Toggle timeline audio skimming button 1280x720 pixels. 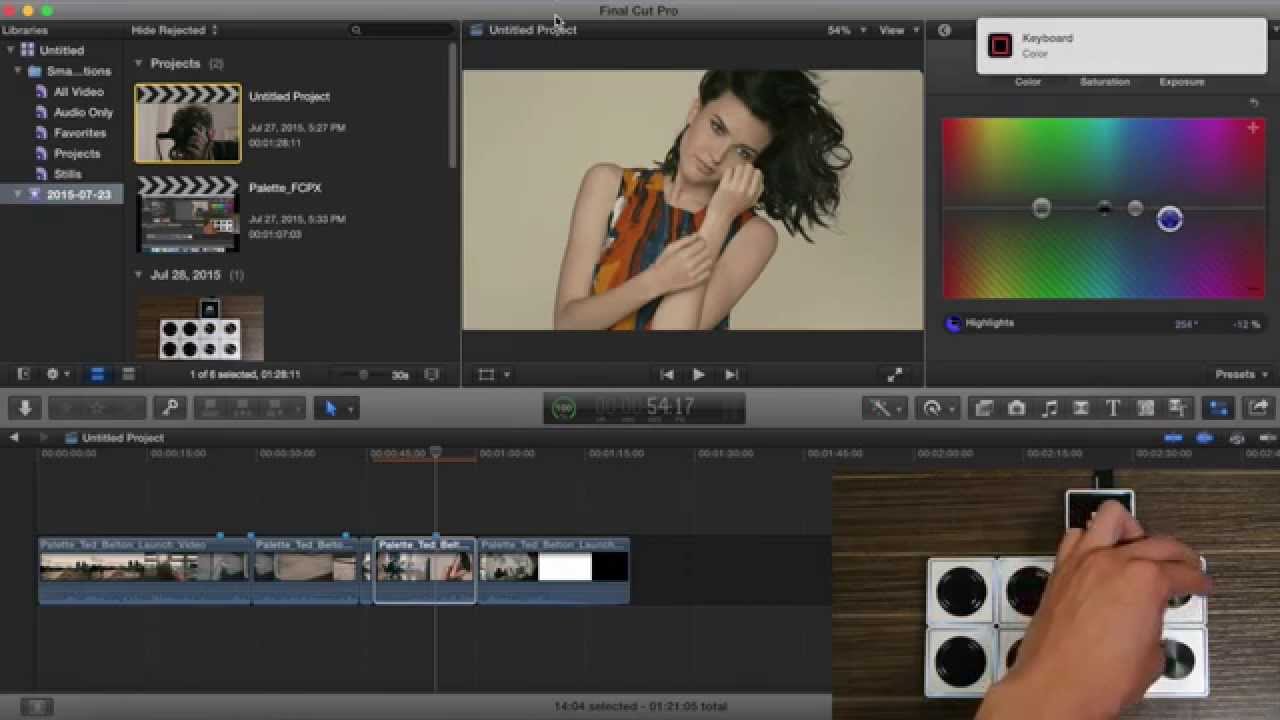point(1205,438)
